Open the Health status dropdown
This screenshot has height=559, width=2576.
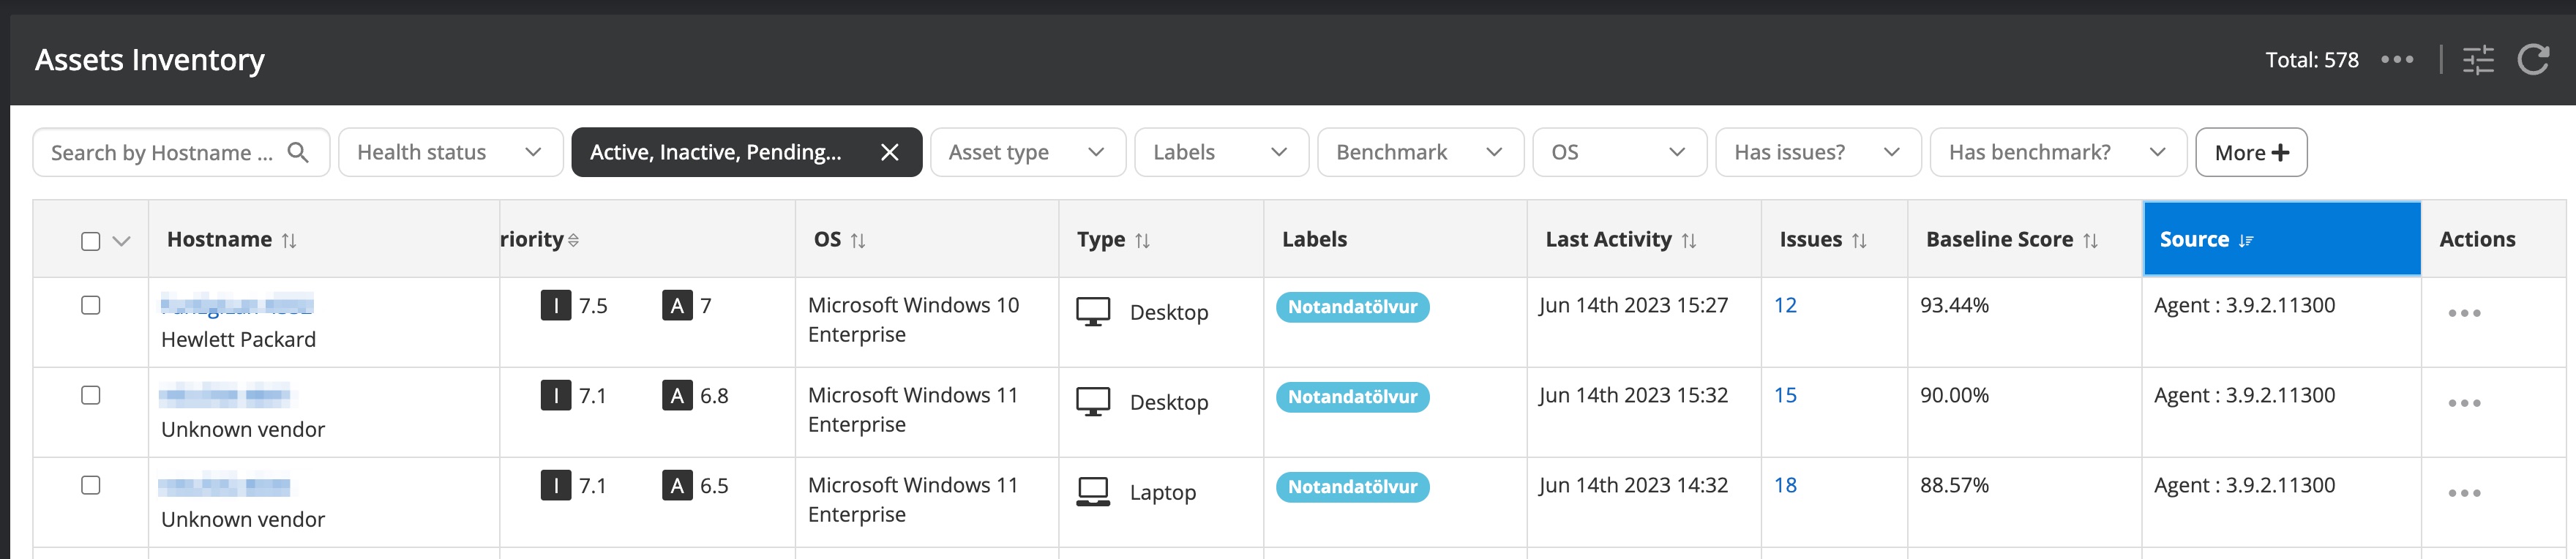(x=450, y=152)
